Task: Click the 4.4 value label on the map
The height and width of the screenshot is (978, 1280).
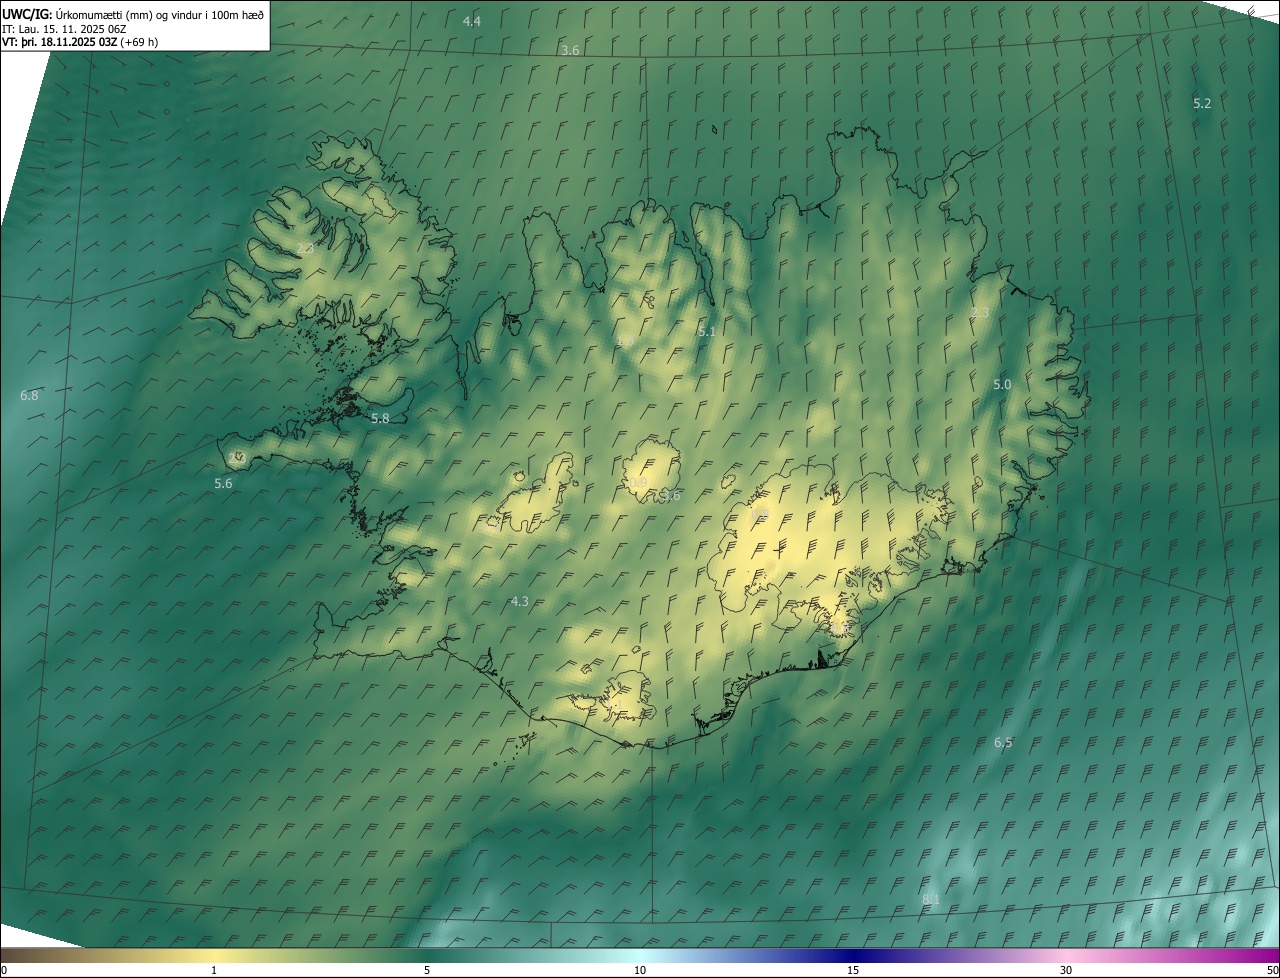Action: tap(471, 21)
